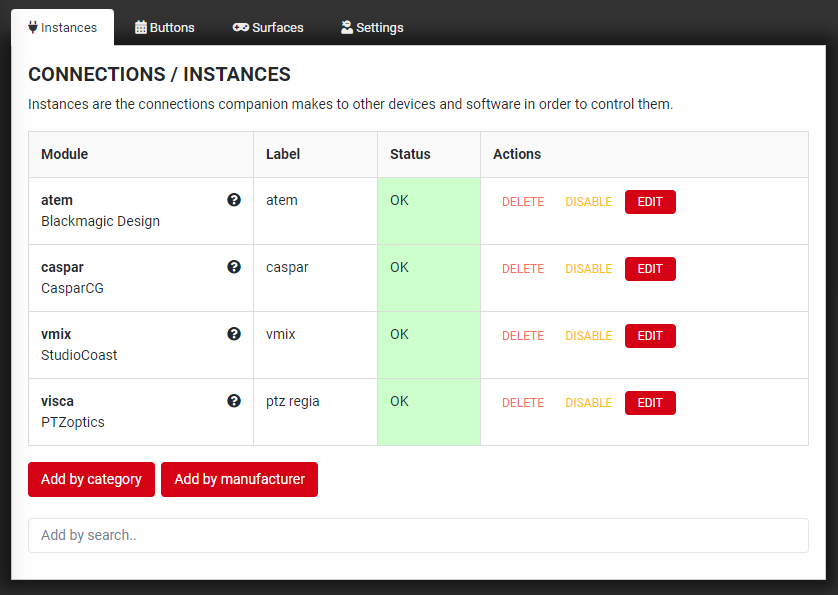Delete the visca ptz regia instance
The height and width of the screenshot is (595, 838).
coord(523,403)
